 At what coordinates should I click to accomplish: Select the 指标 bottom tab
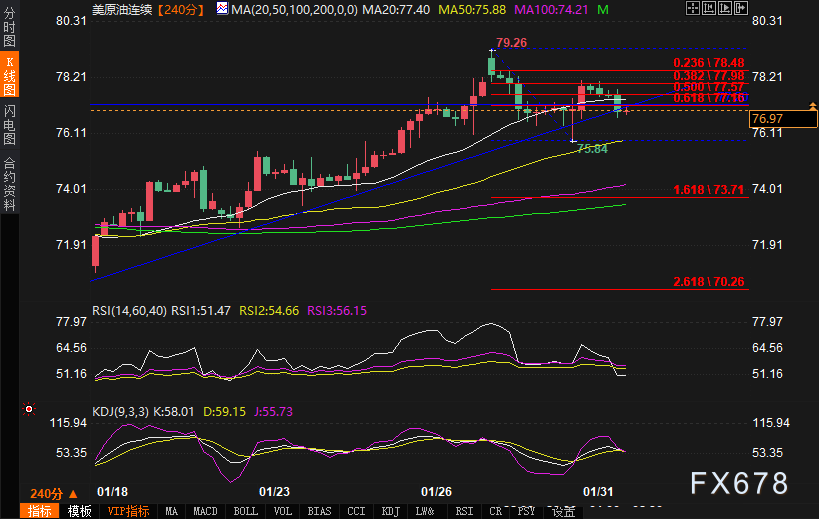click(40, 511)
